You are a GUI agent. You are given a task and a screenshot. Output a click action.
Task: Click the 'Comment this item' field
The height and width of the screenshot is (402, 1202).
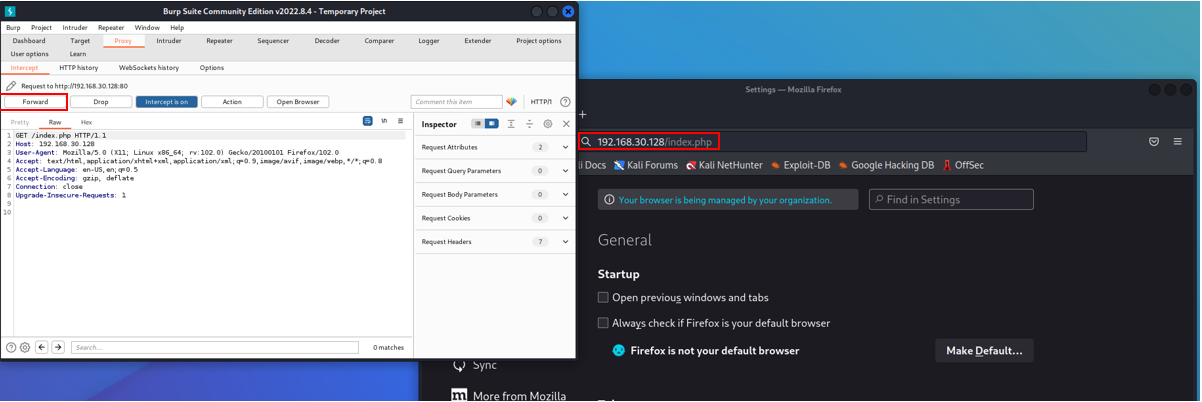coord(456,102)
